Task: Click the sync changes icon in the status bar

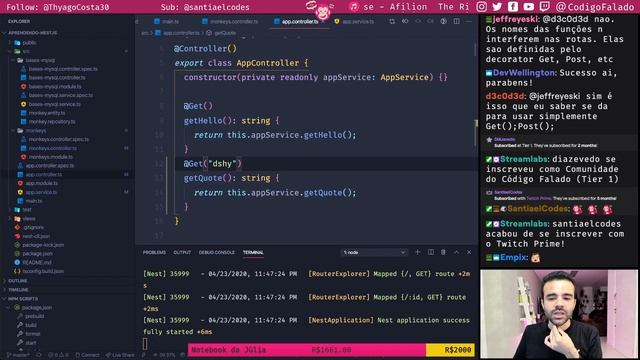Action: 39,355
